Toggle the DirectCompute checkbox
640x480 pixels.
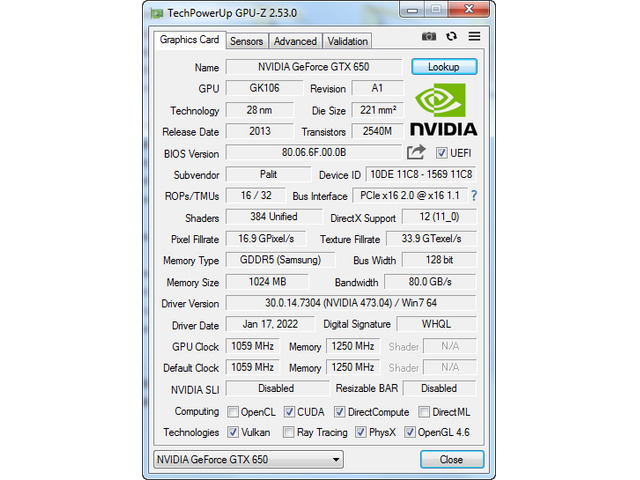click(339, 412)
